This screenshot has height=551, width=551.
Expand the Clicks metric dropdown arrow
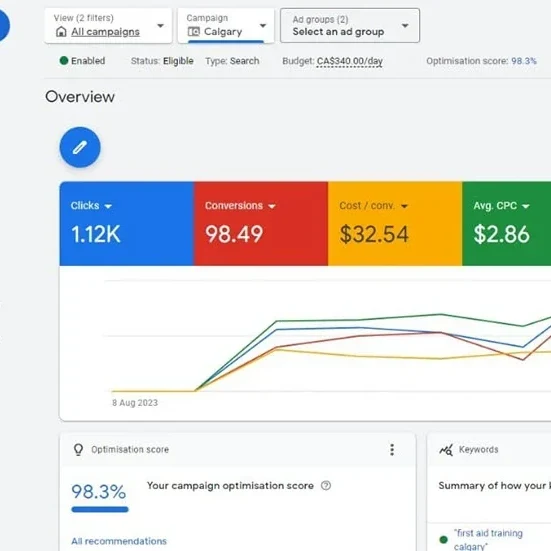click(108, 206)
